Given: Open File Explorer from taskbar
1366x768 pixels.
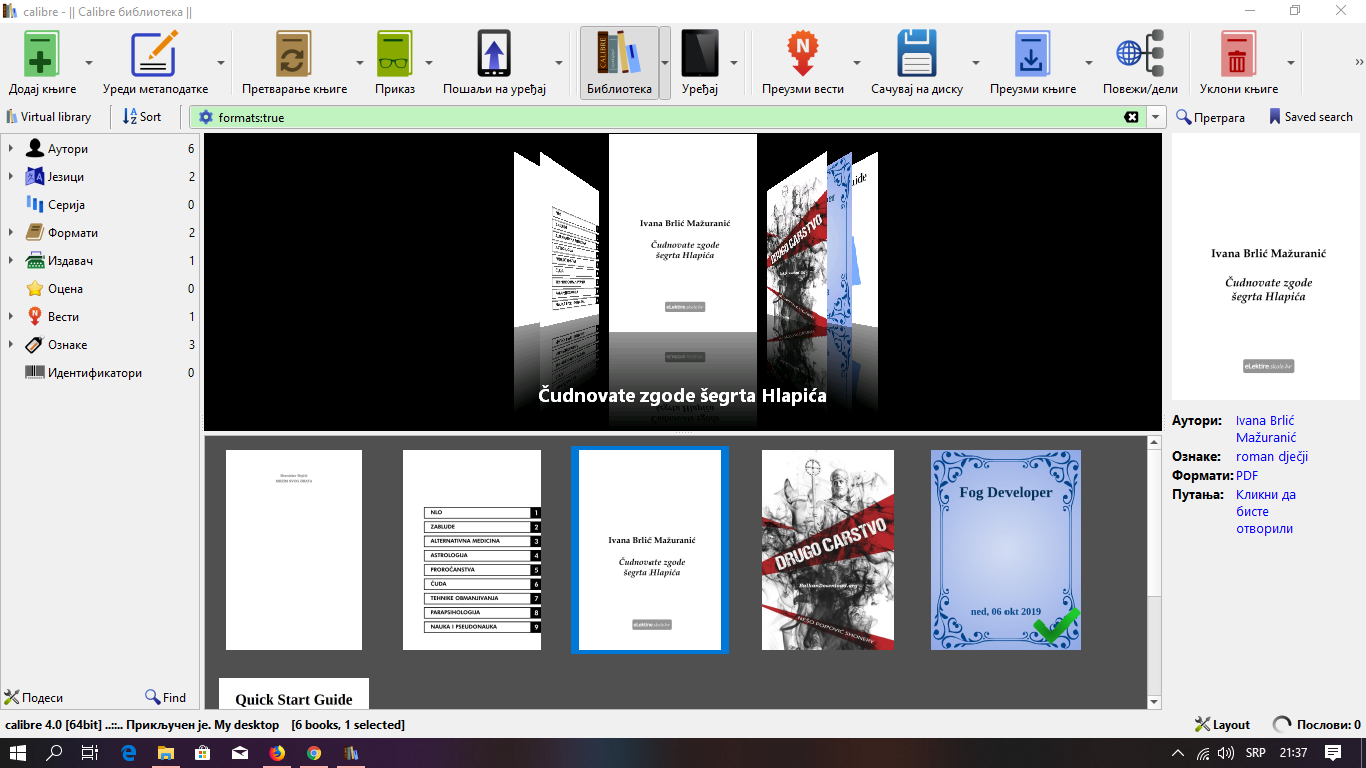Looking at the screenshot, I should coord(165,753).
